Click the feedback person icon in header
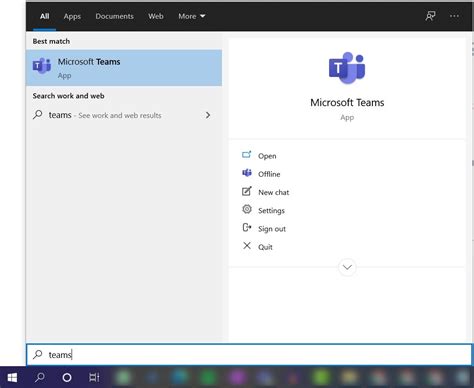The width and height of the screenshot is (474, 388). click(x=430, y=16)
